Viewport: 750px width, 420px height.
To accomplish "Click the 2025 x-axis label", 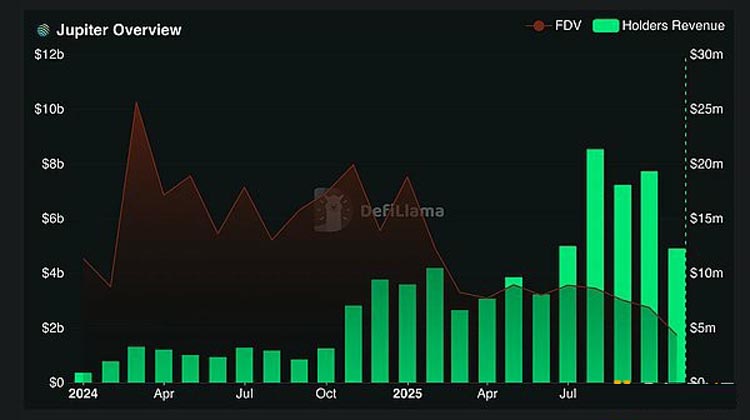I will (x=407, y=394).
